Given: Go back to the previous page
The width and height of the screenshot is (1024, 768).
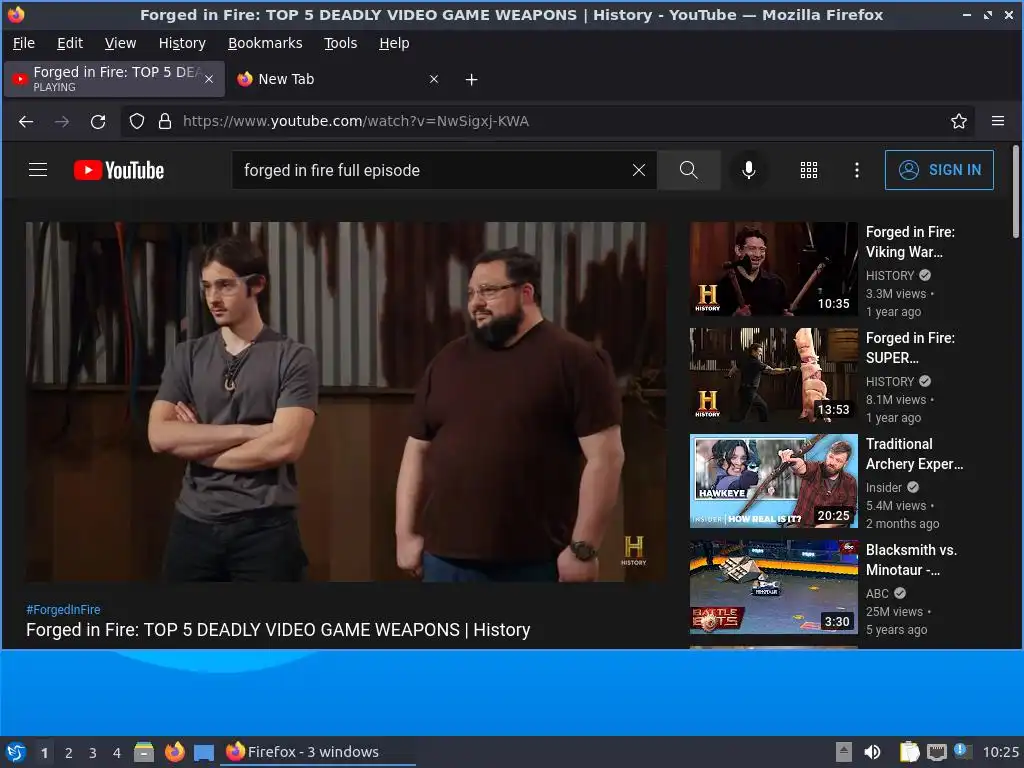Looking at the screenshot, I should 26,121.
